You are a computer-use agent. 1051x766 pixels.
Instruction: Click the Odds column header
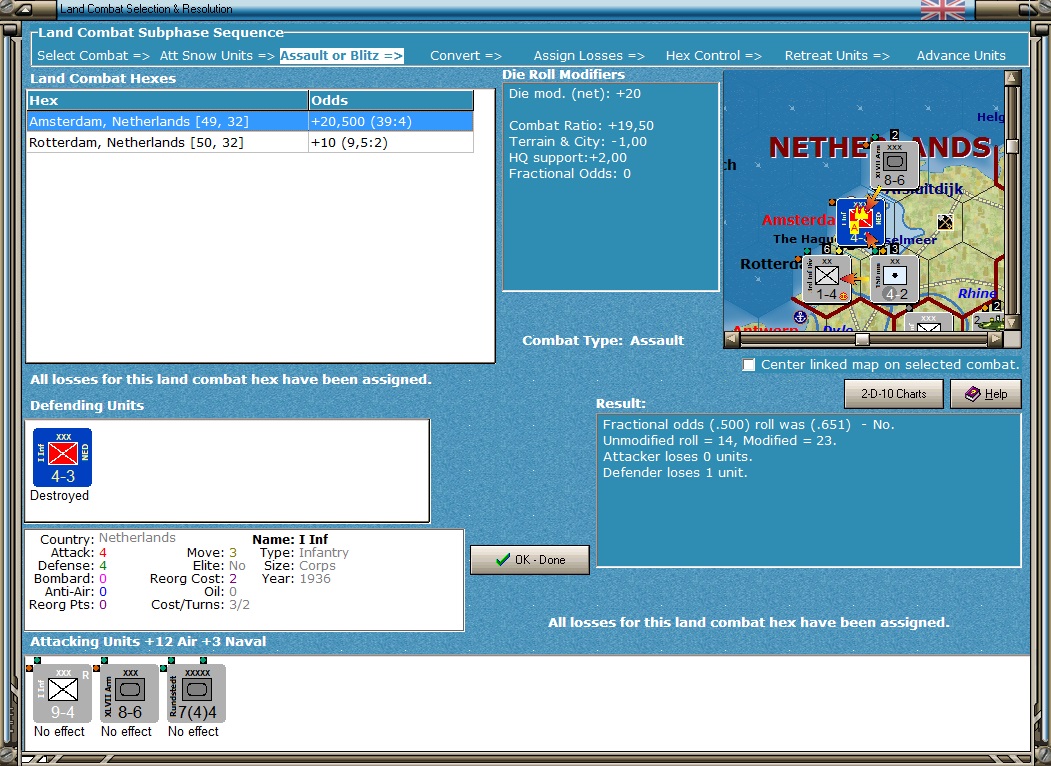[390, 100]
